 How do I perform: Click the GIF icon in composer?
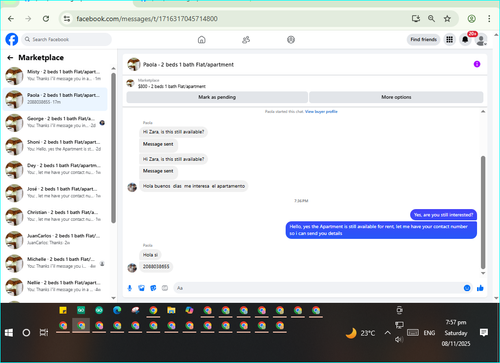[165, 288]
